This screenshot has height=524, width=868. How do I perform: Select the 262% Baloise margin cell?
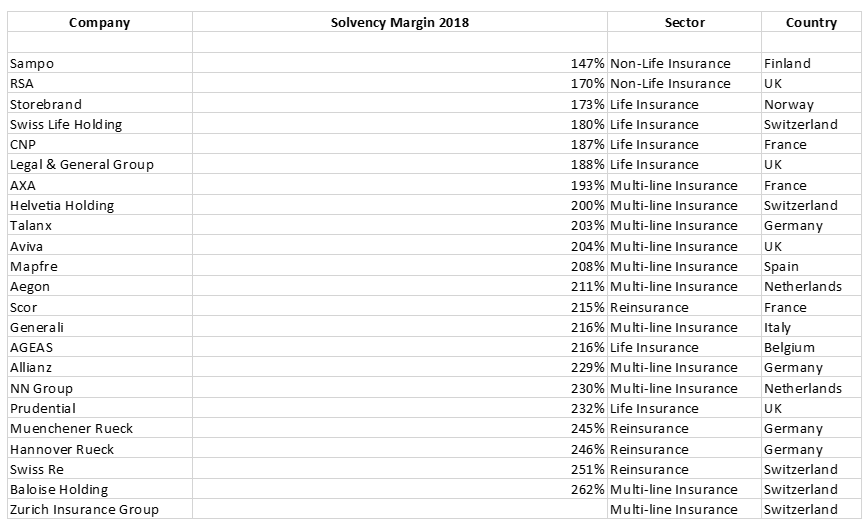(400, 489)
